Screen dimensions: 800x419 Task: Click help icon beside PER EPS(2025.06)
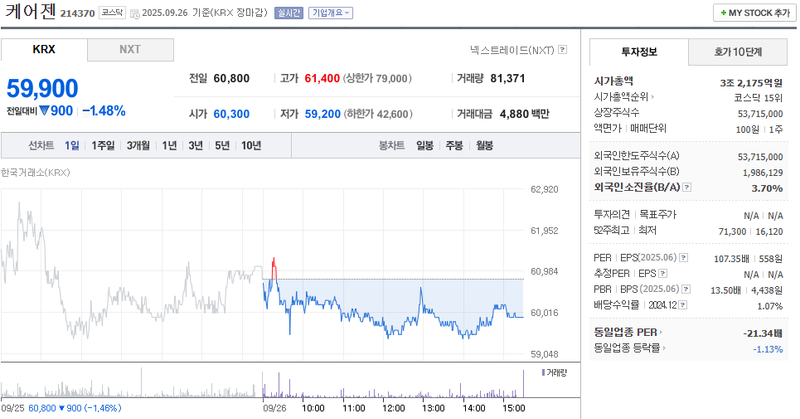click(684, 258)
